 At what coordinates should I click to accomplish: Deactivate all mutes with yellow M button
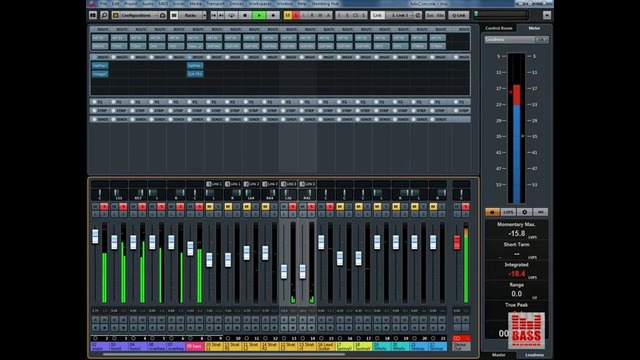pos(288,15)
